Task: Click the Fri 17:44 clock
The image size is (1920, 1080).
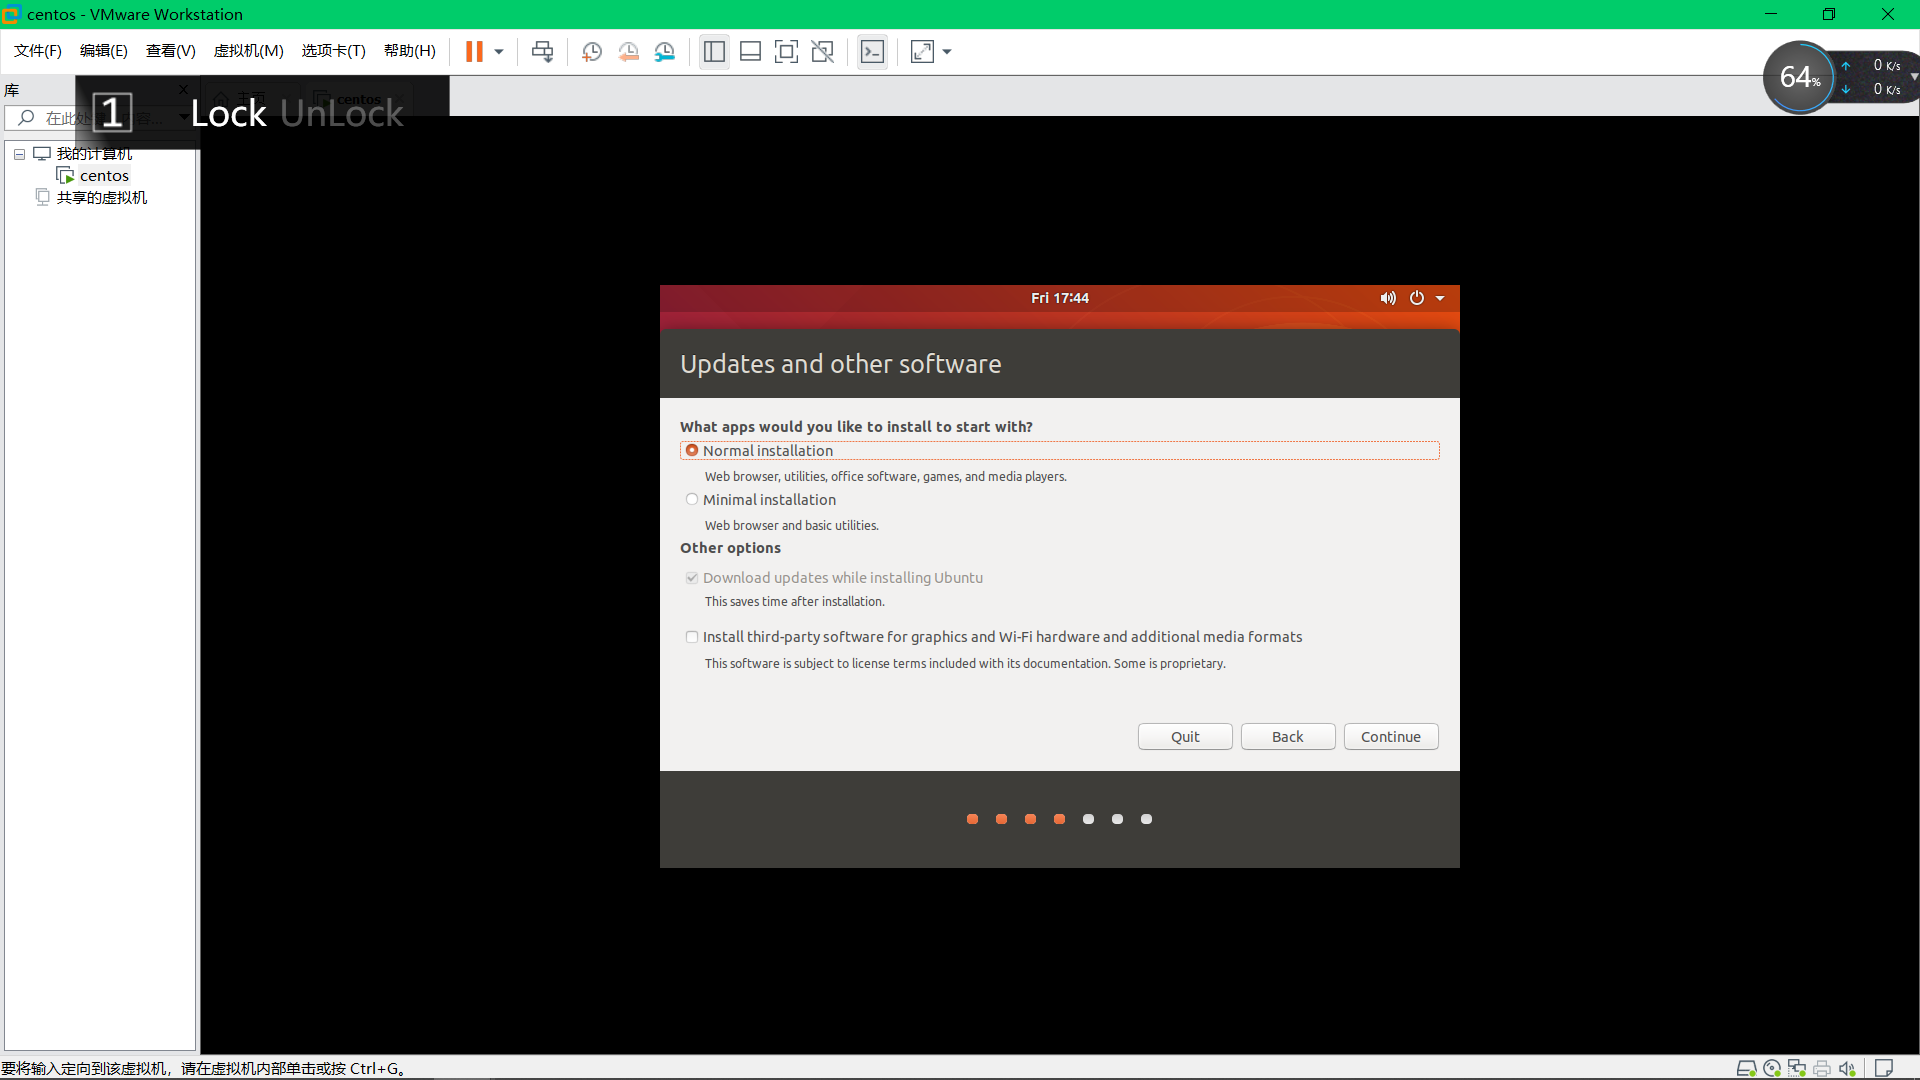Action: coord(1060,298)
